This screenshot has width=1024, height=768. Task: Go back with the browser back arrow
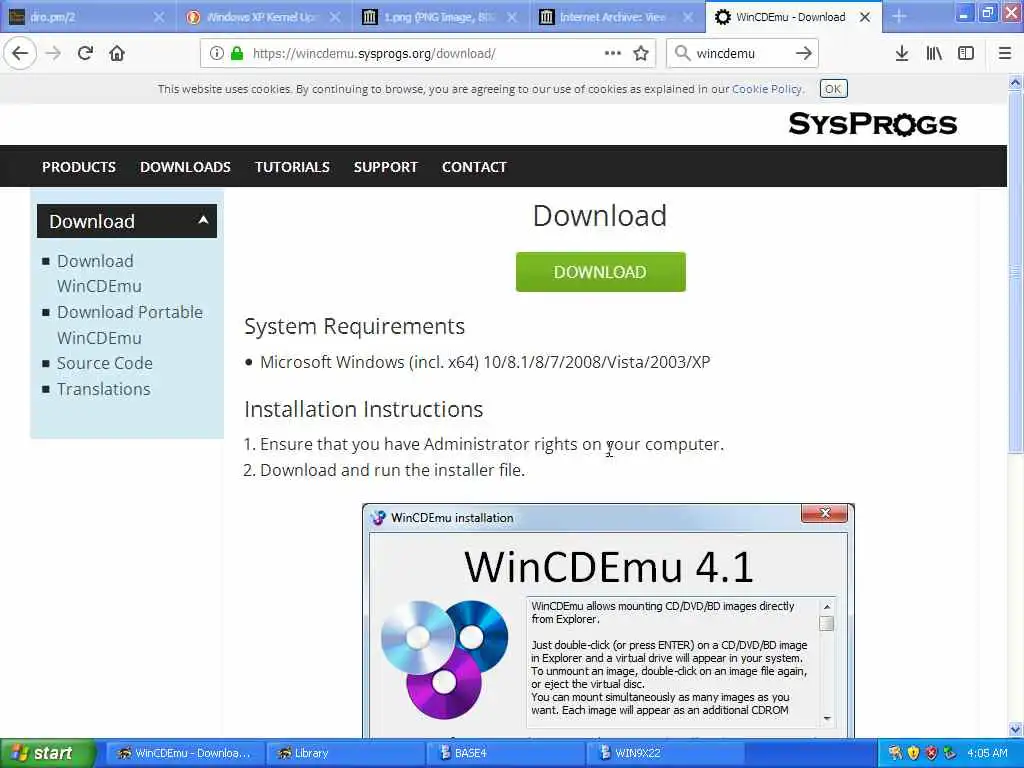tap(20, 54)
